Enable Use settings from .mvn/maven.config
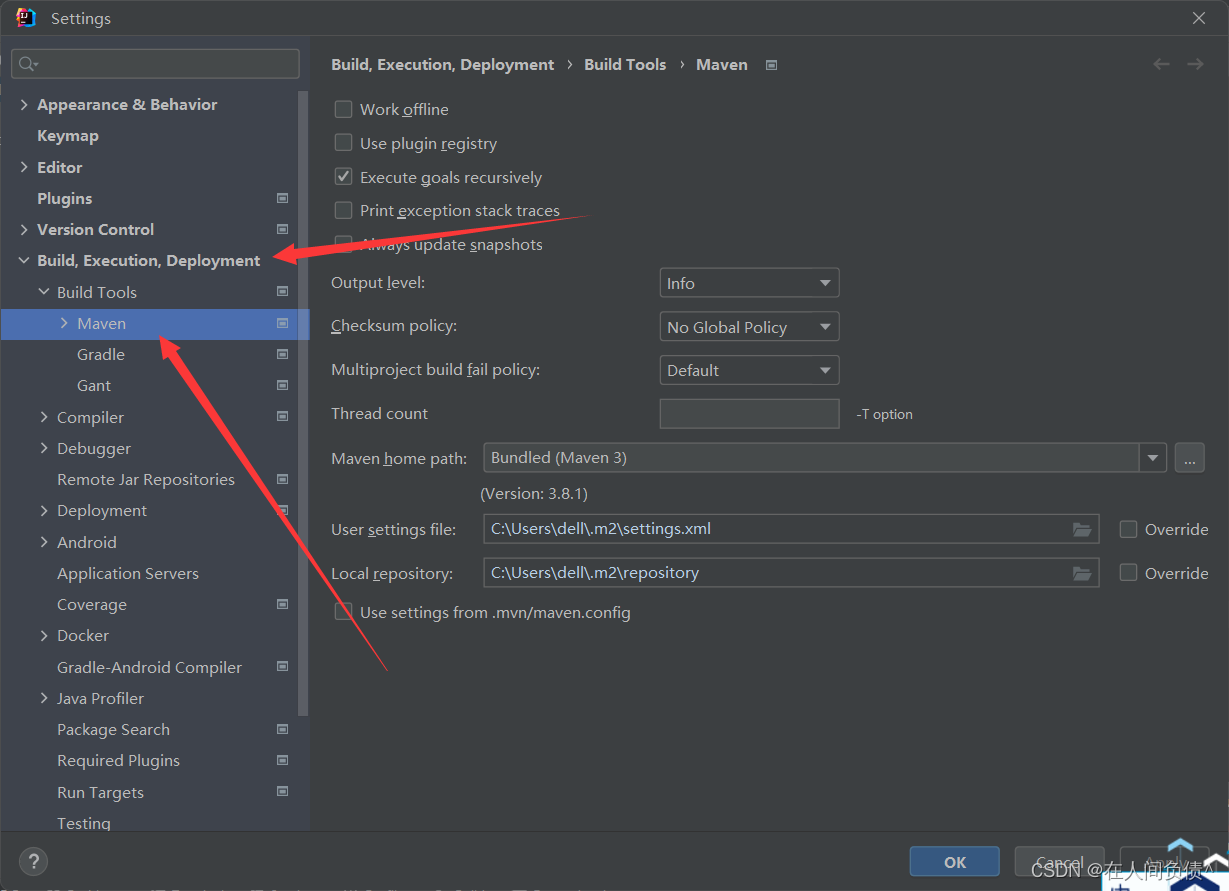Screen dimensions: 1229x891 tap(343, 612)
